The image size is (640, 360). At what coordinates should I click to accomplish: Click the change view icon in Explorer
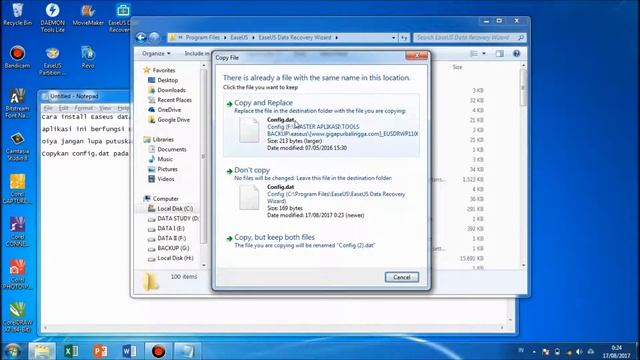pyautogui.click(x=474, y=53)
